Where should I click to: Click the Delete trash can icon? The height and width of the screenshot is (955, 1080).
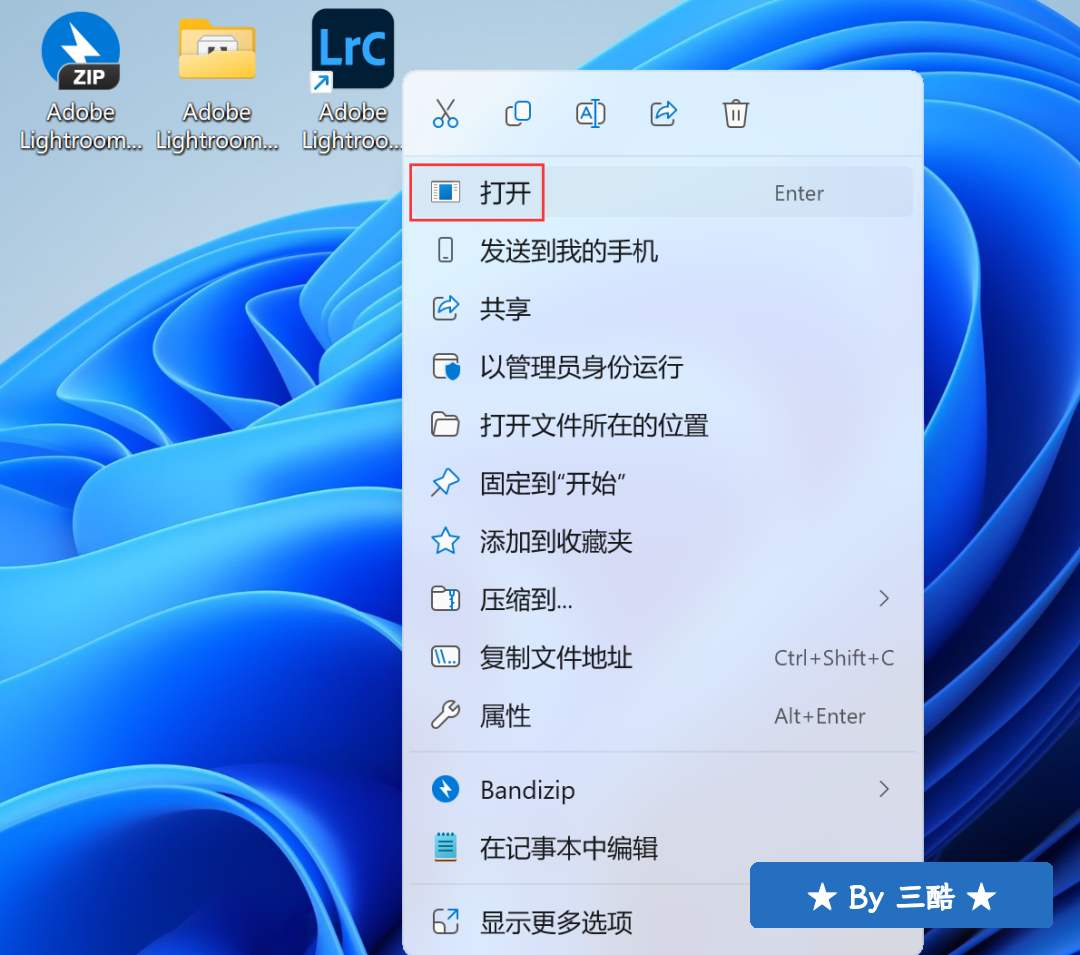(736, 114)
